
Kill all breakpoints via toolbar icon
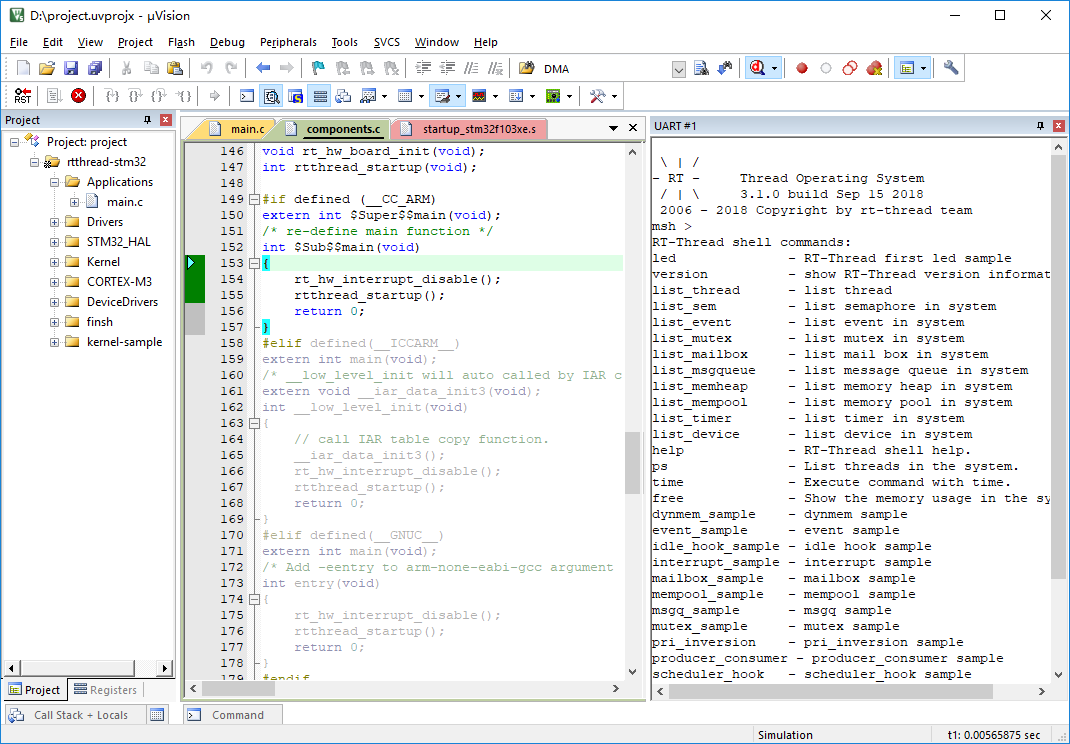pyautogui.click(x=875, y=68)
